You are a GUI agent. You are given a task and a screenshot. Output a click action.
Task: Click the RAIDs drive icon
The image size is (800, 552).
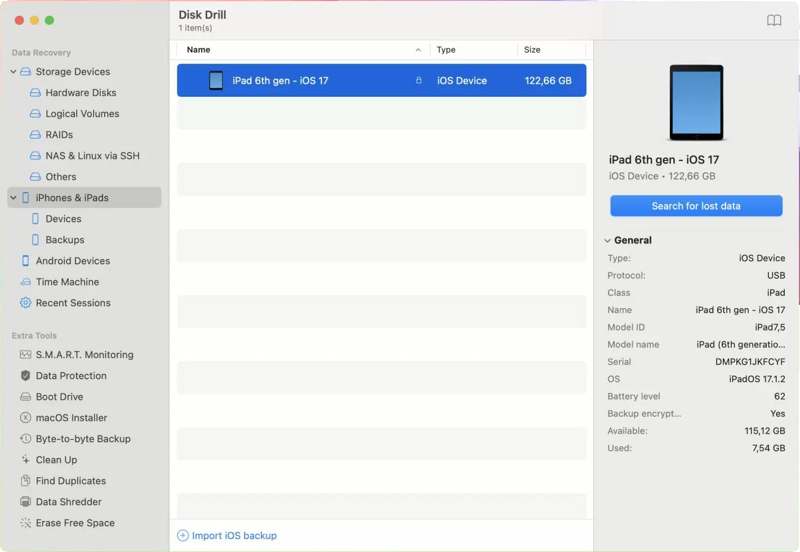(35, 135)
